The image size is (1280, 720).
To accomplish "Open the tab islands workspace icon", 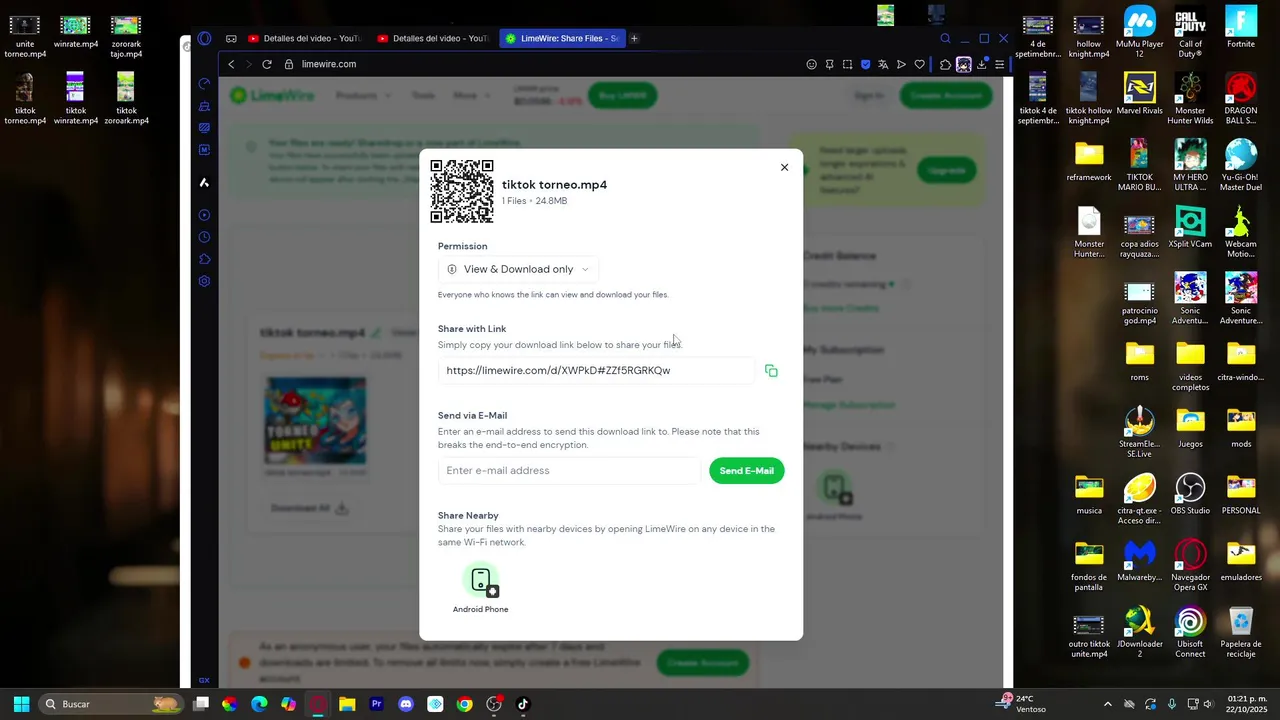I will coord(231,38).
